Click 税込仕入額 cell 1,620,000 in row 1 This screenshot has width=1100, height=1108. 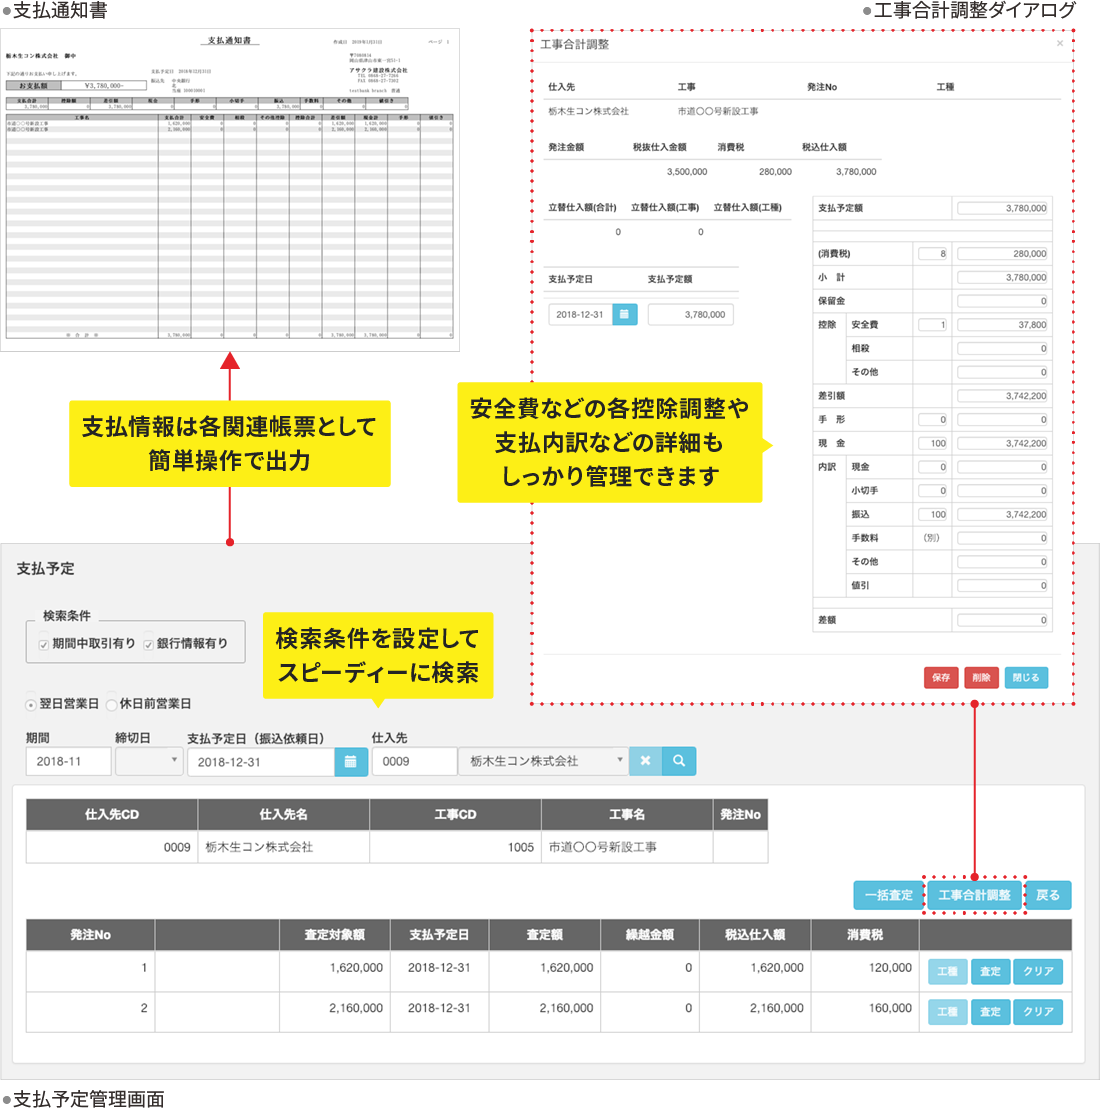tap(755, 972)
